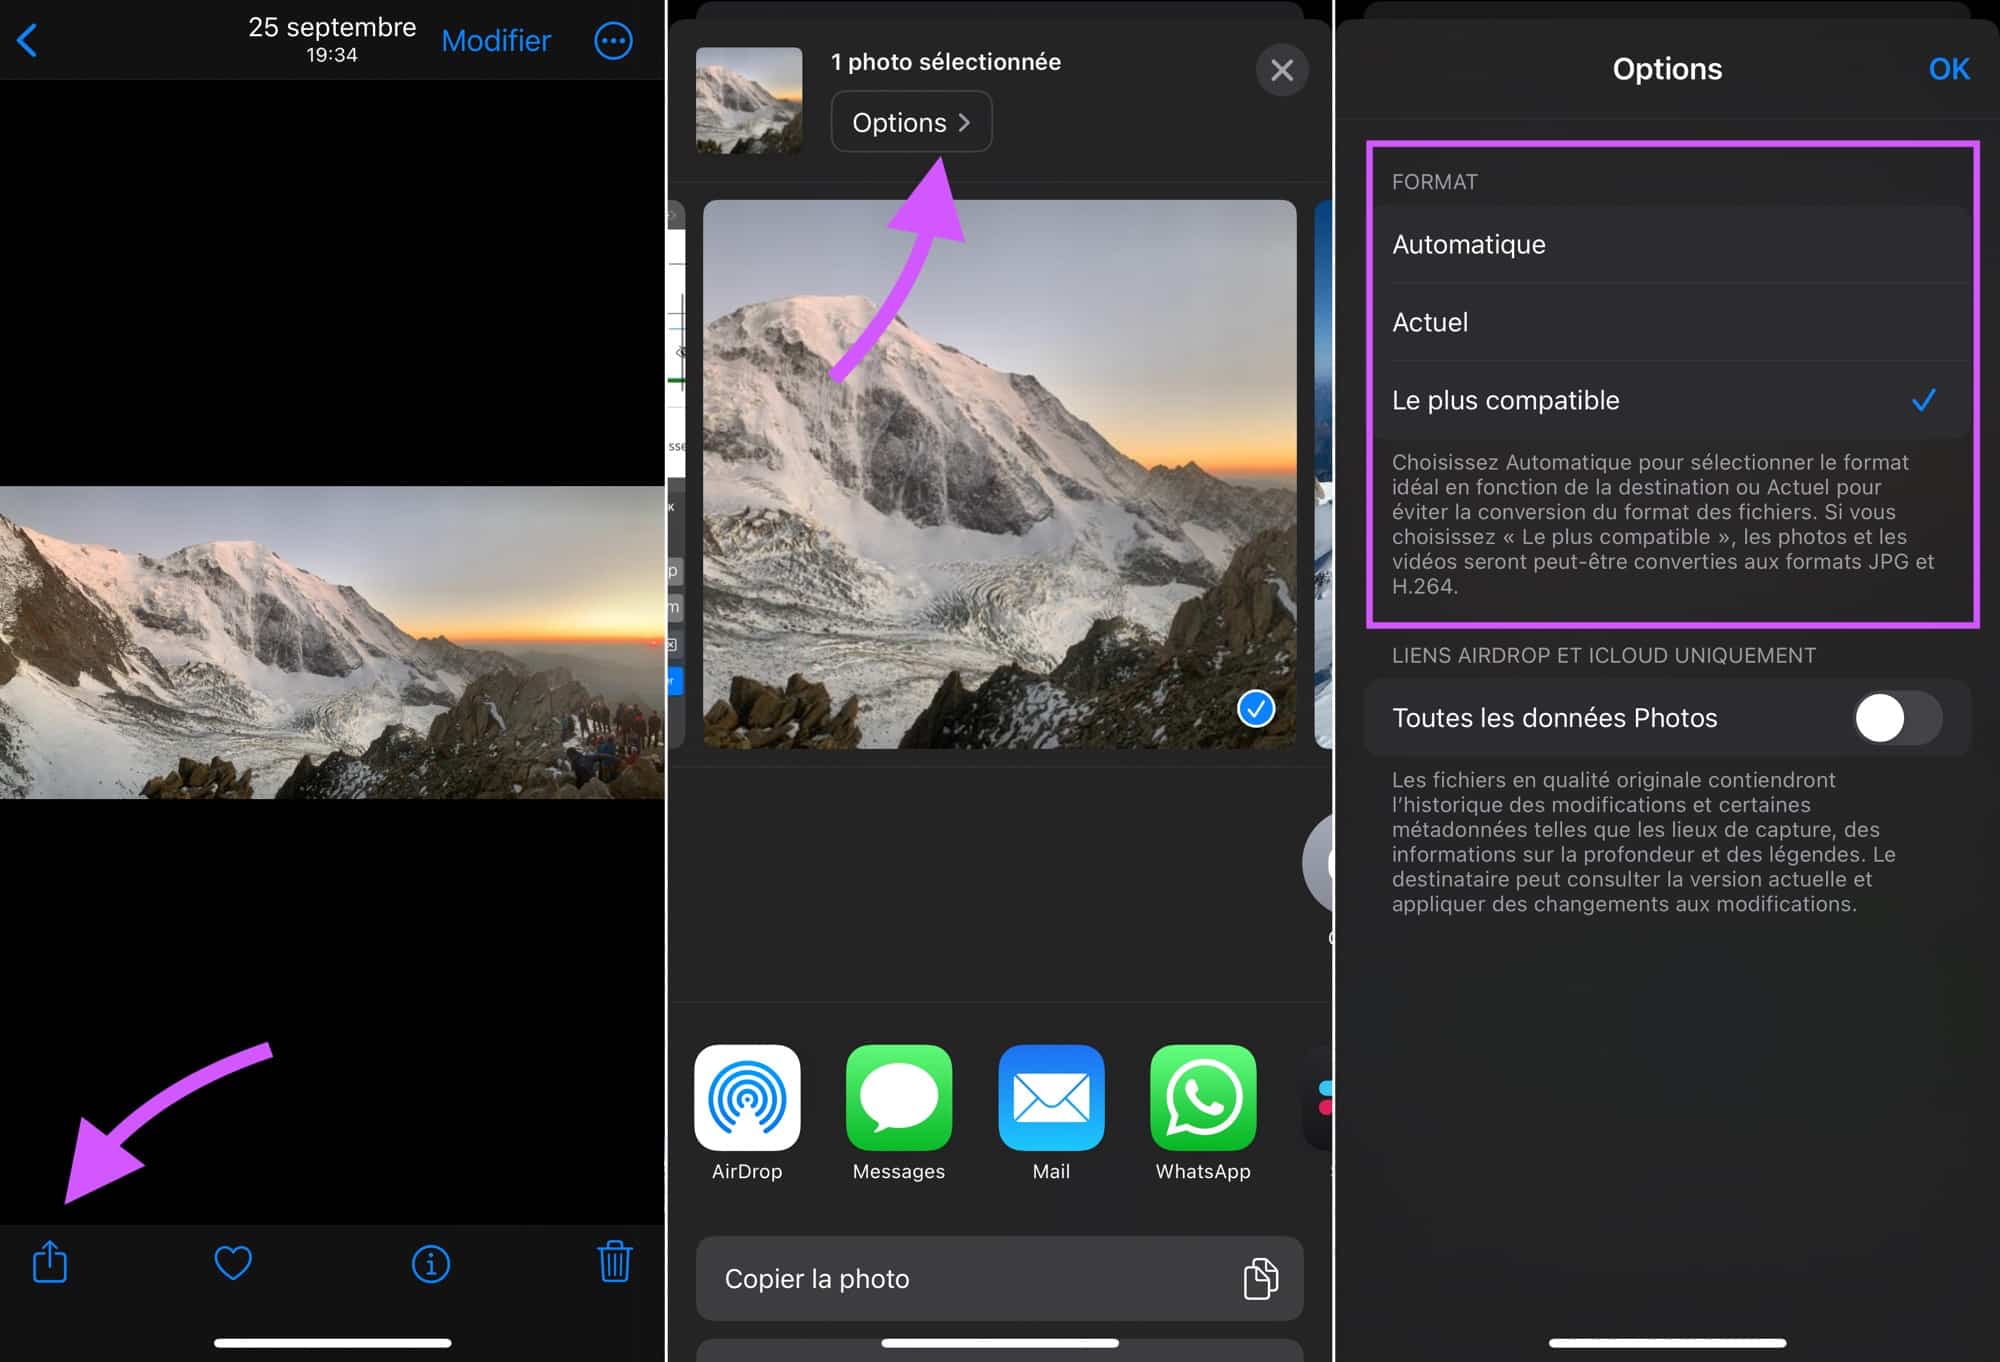Tap the share icon in bottom toolbar

pos(49,1262)
